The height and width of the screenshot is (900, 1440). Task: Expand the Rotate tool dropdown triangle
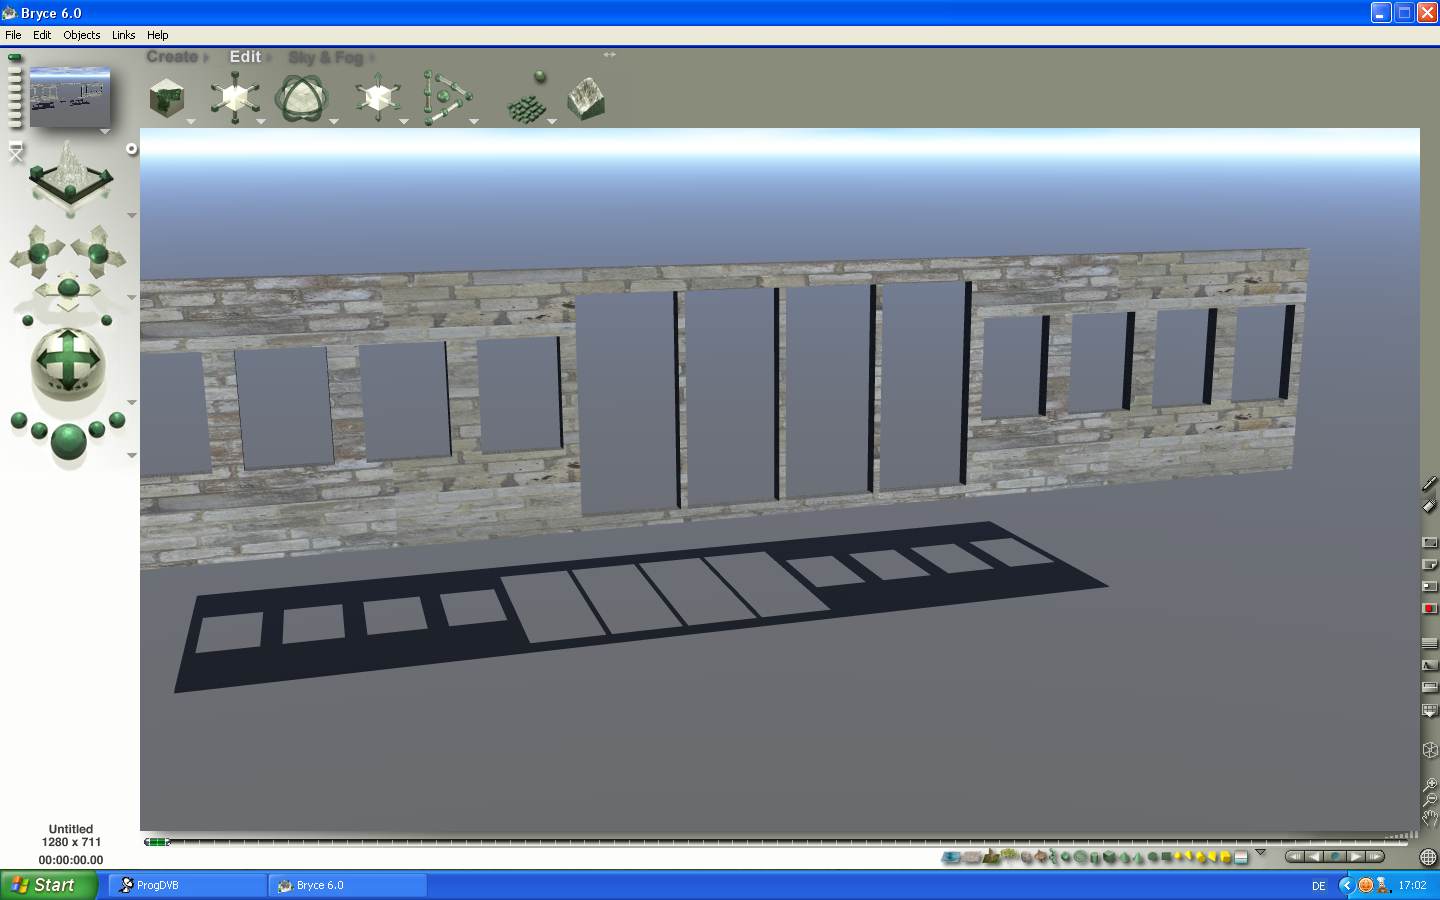coord(334,122)
